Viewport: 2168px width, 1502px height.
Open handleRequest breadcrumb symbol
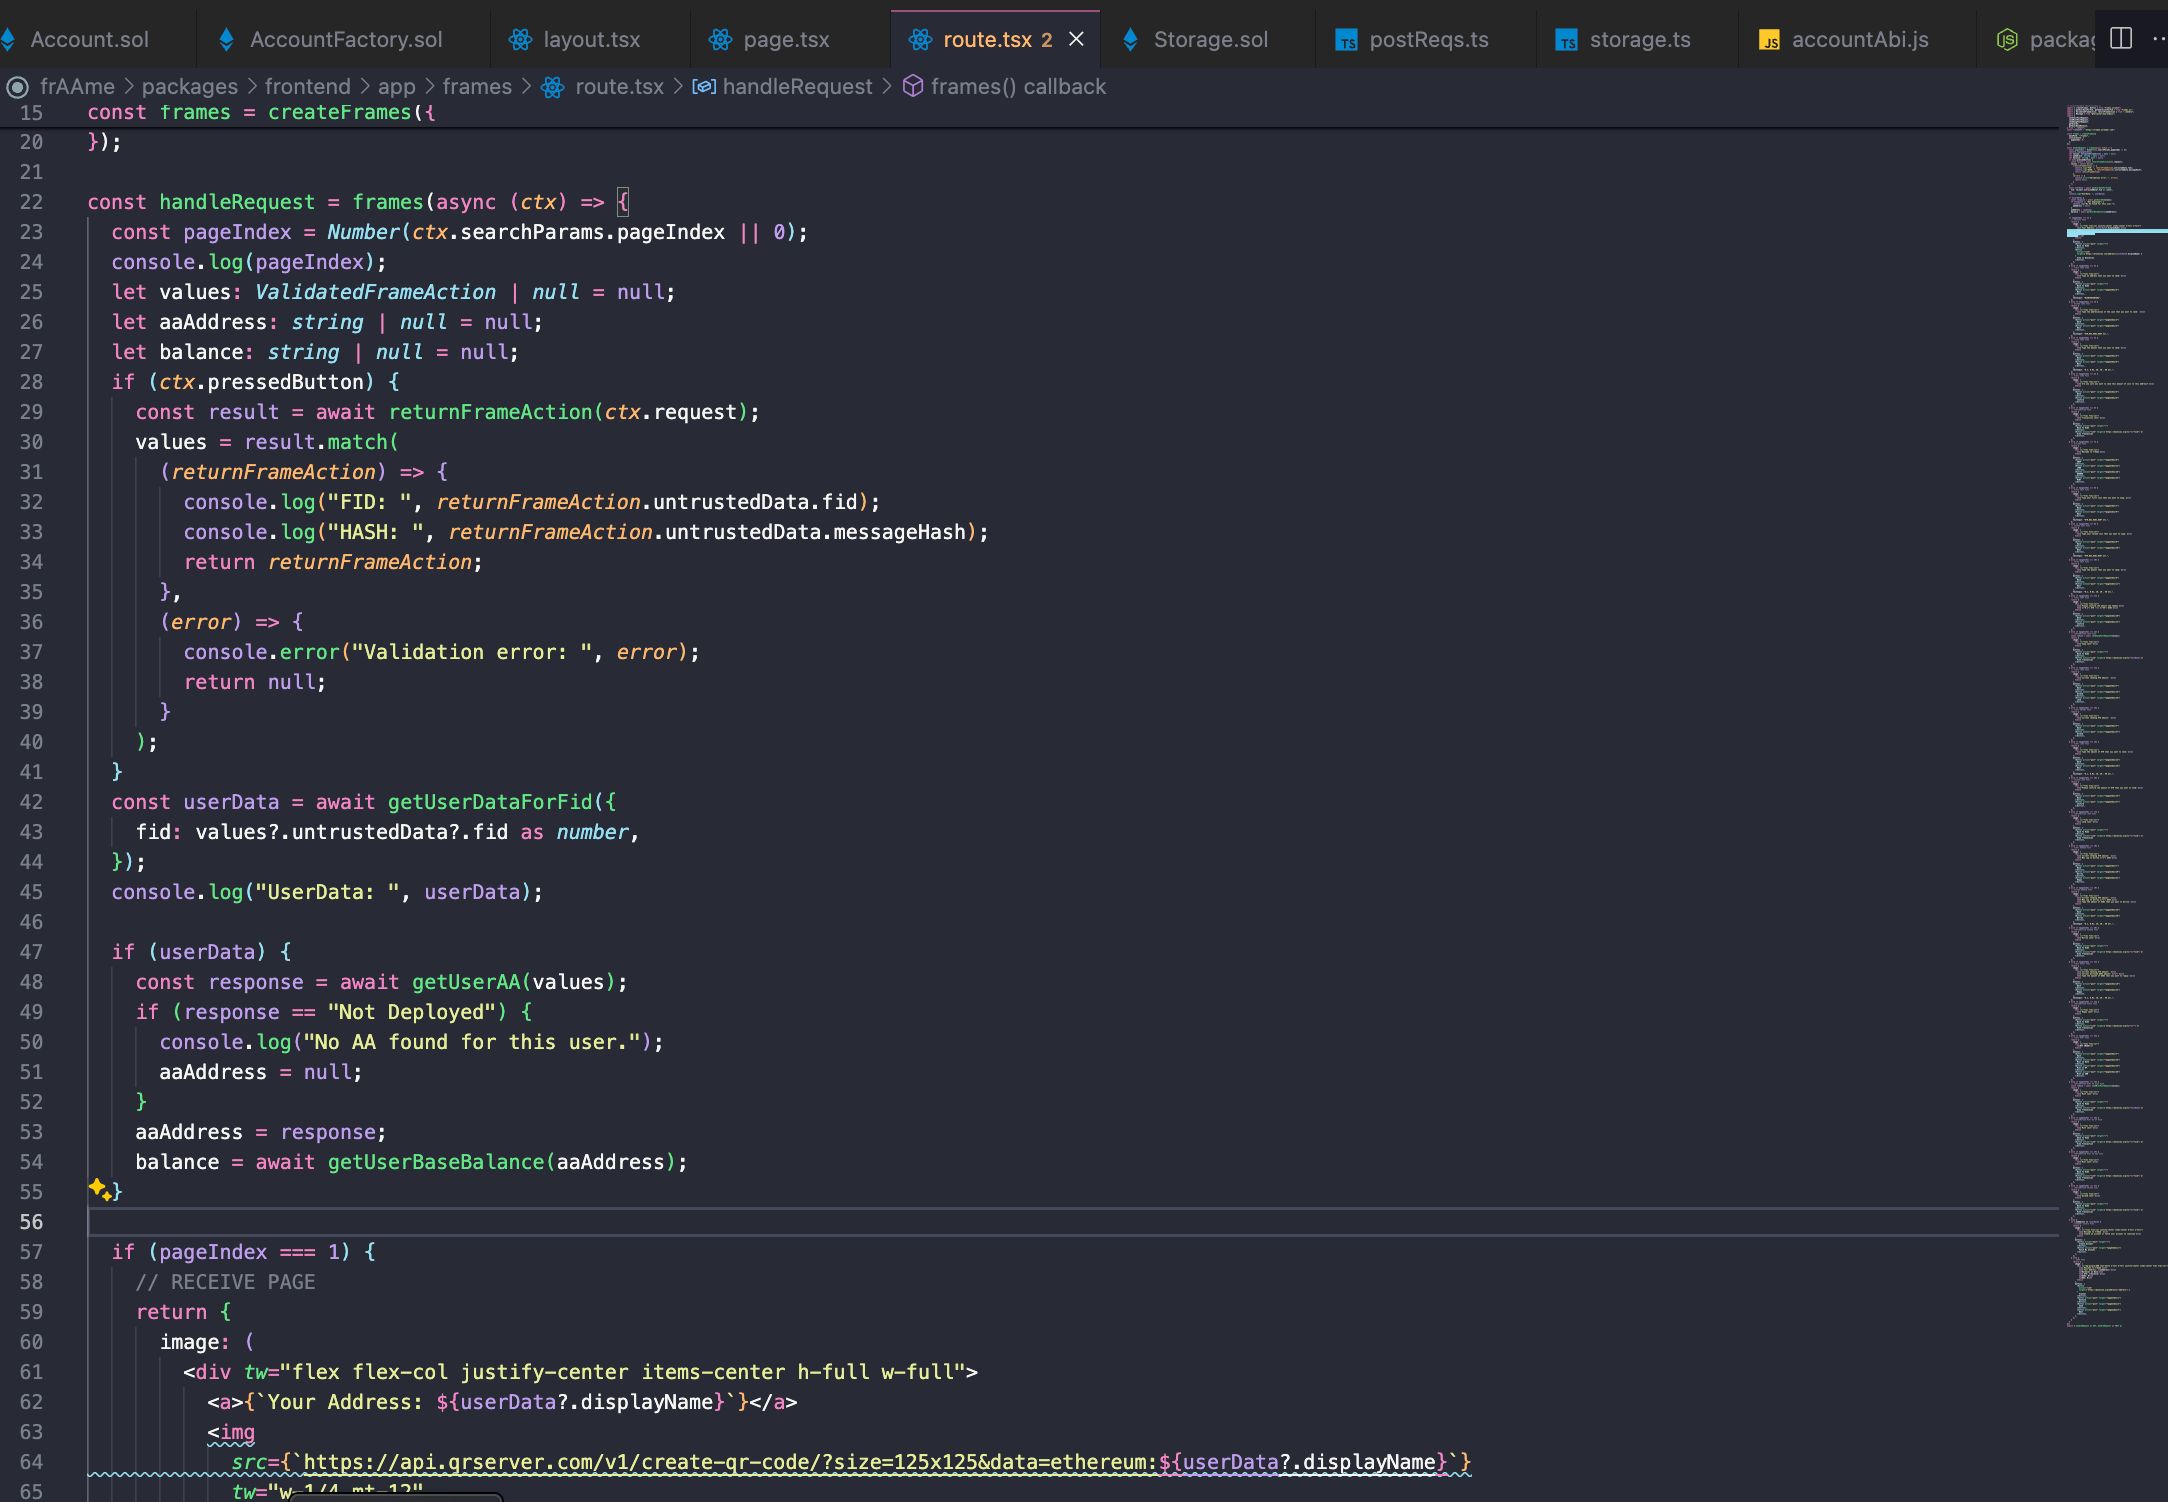coord(797,87)
